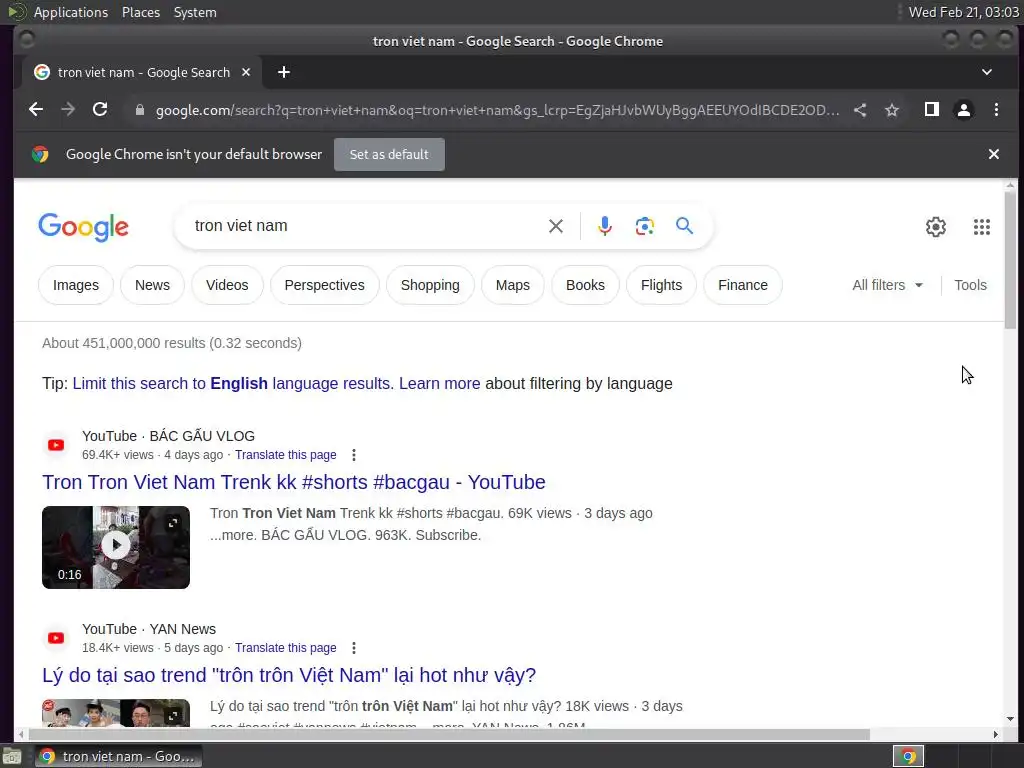This screenshot has width=1024, height=768.
Task: Switch to the Images filter
Action: coord(76,285)
